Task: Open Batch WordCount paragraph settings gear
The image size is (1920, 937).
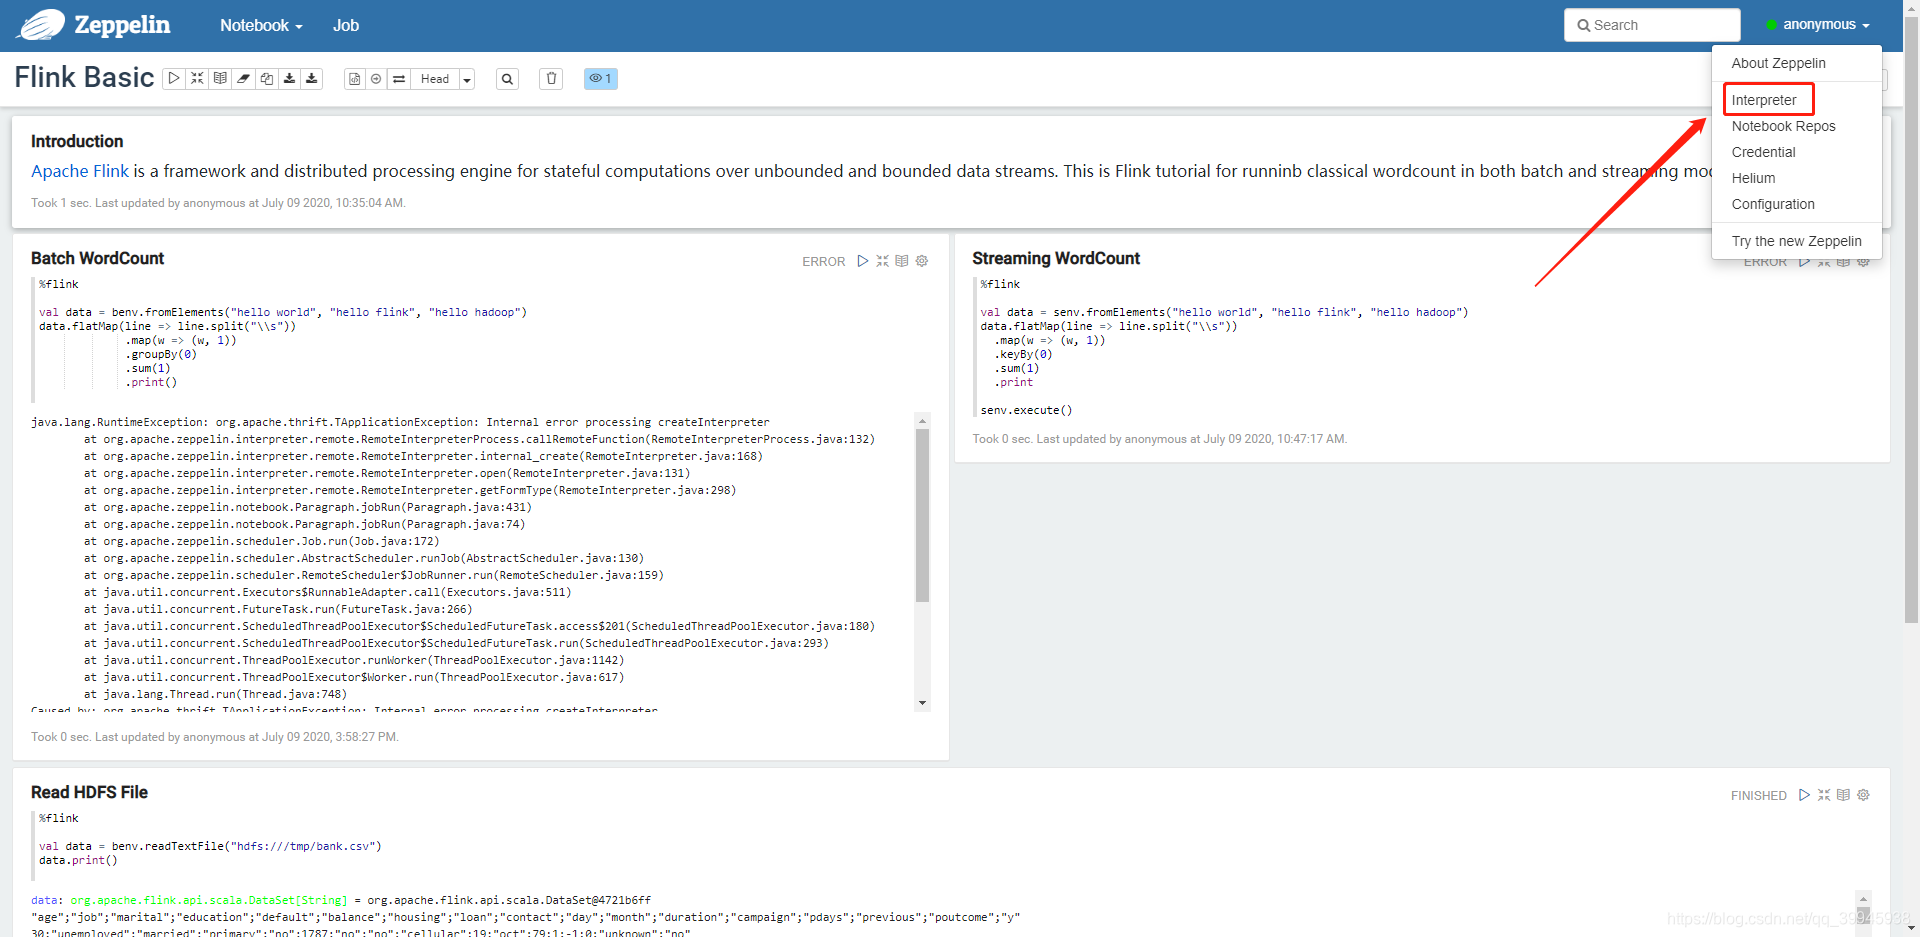Action: click(x=922, y=261)
